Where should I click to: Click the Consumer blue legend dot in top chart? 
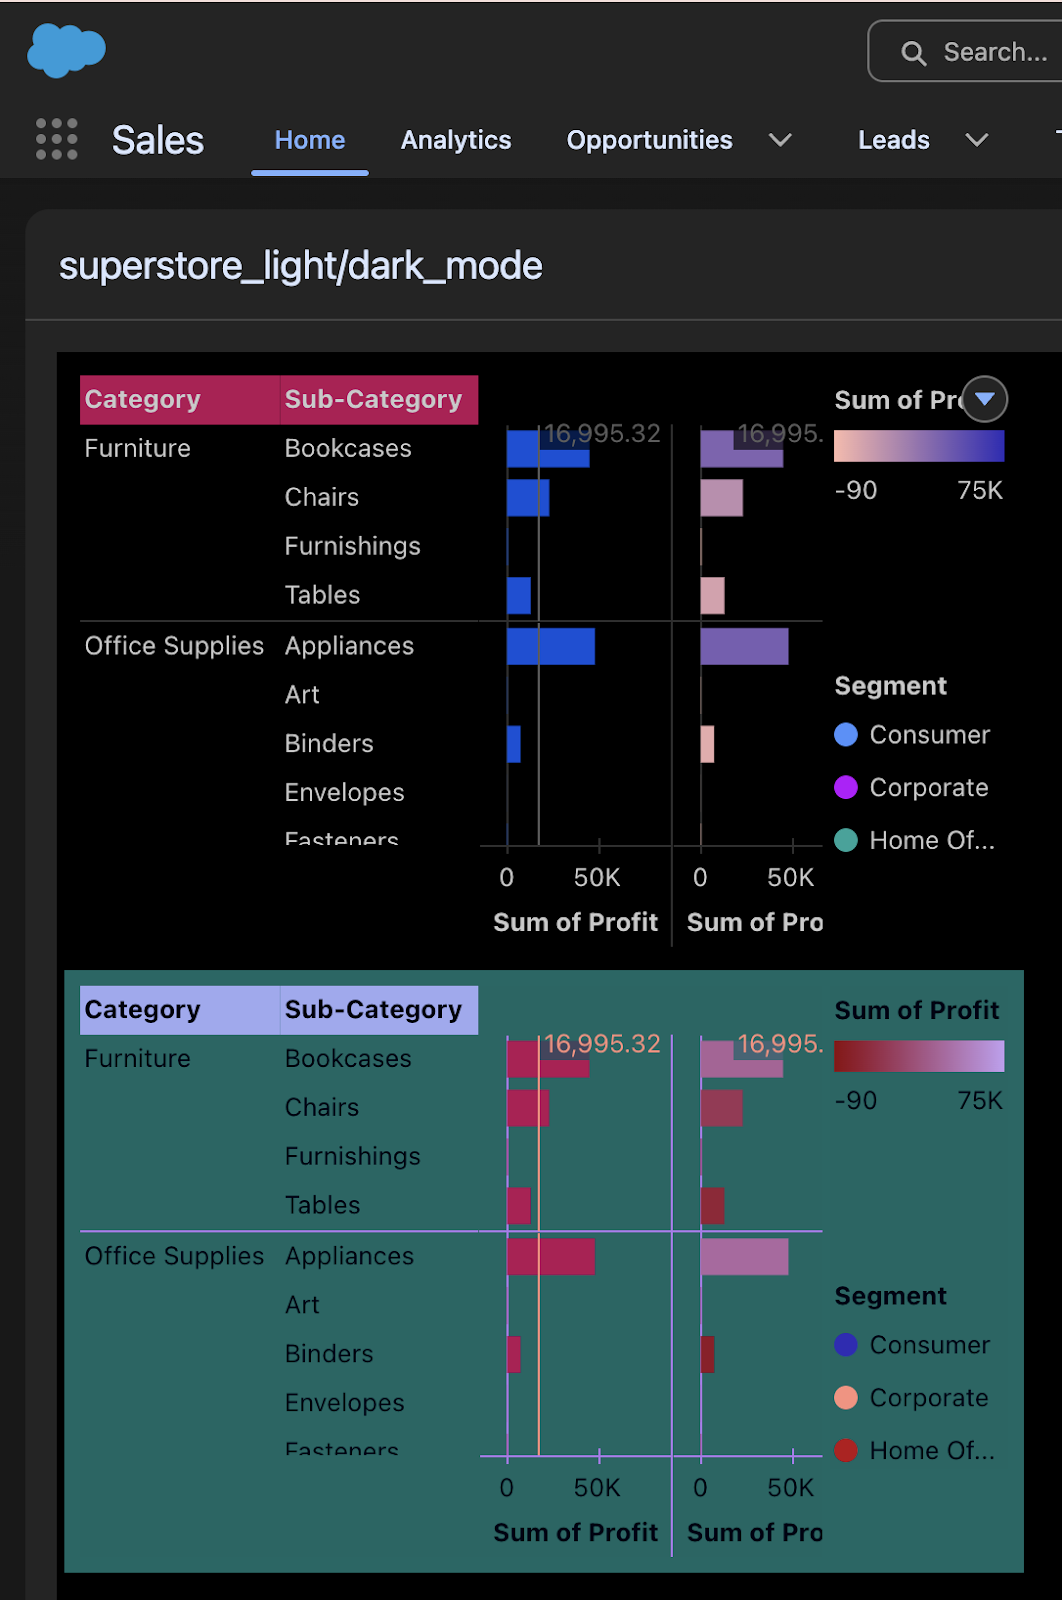[x=846, y=735]
